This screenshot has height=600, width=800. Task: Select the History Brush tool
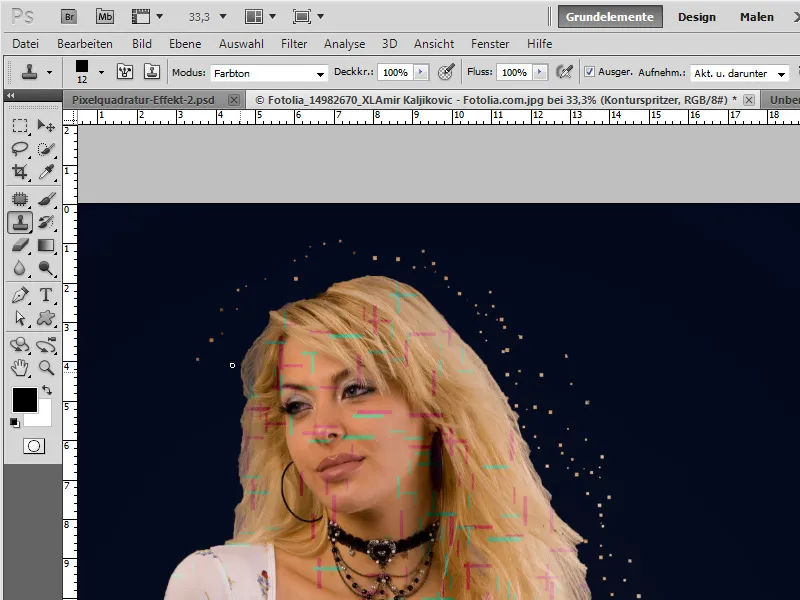(46, 222)
